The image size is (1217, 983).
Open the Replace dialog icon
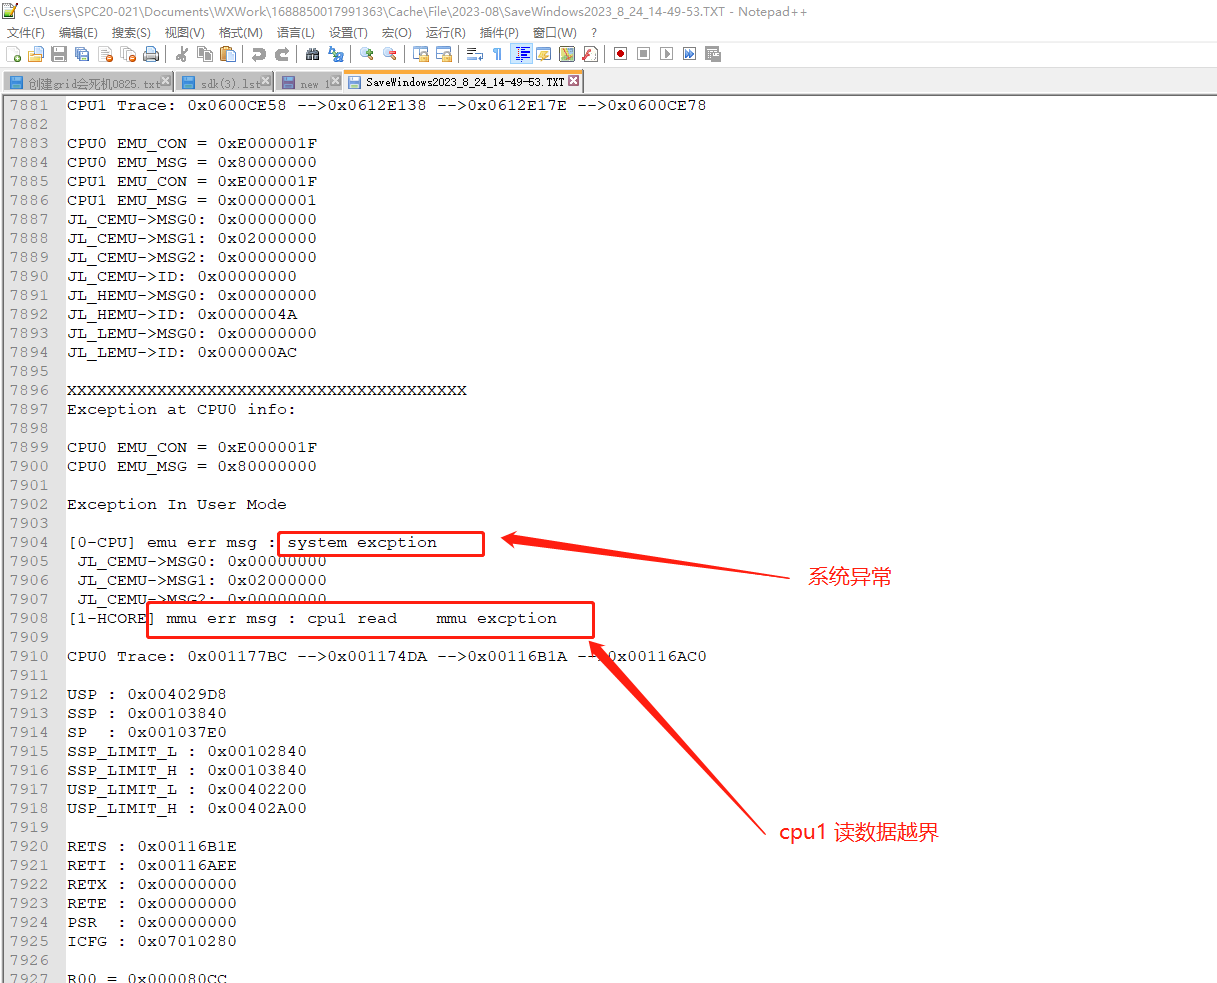click(x=336, y=54)
